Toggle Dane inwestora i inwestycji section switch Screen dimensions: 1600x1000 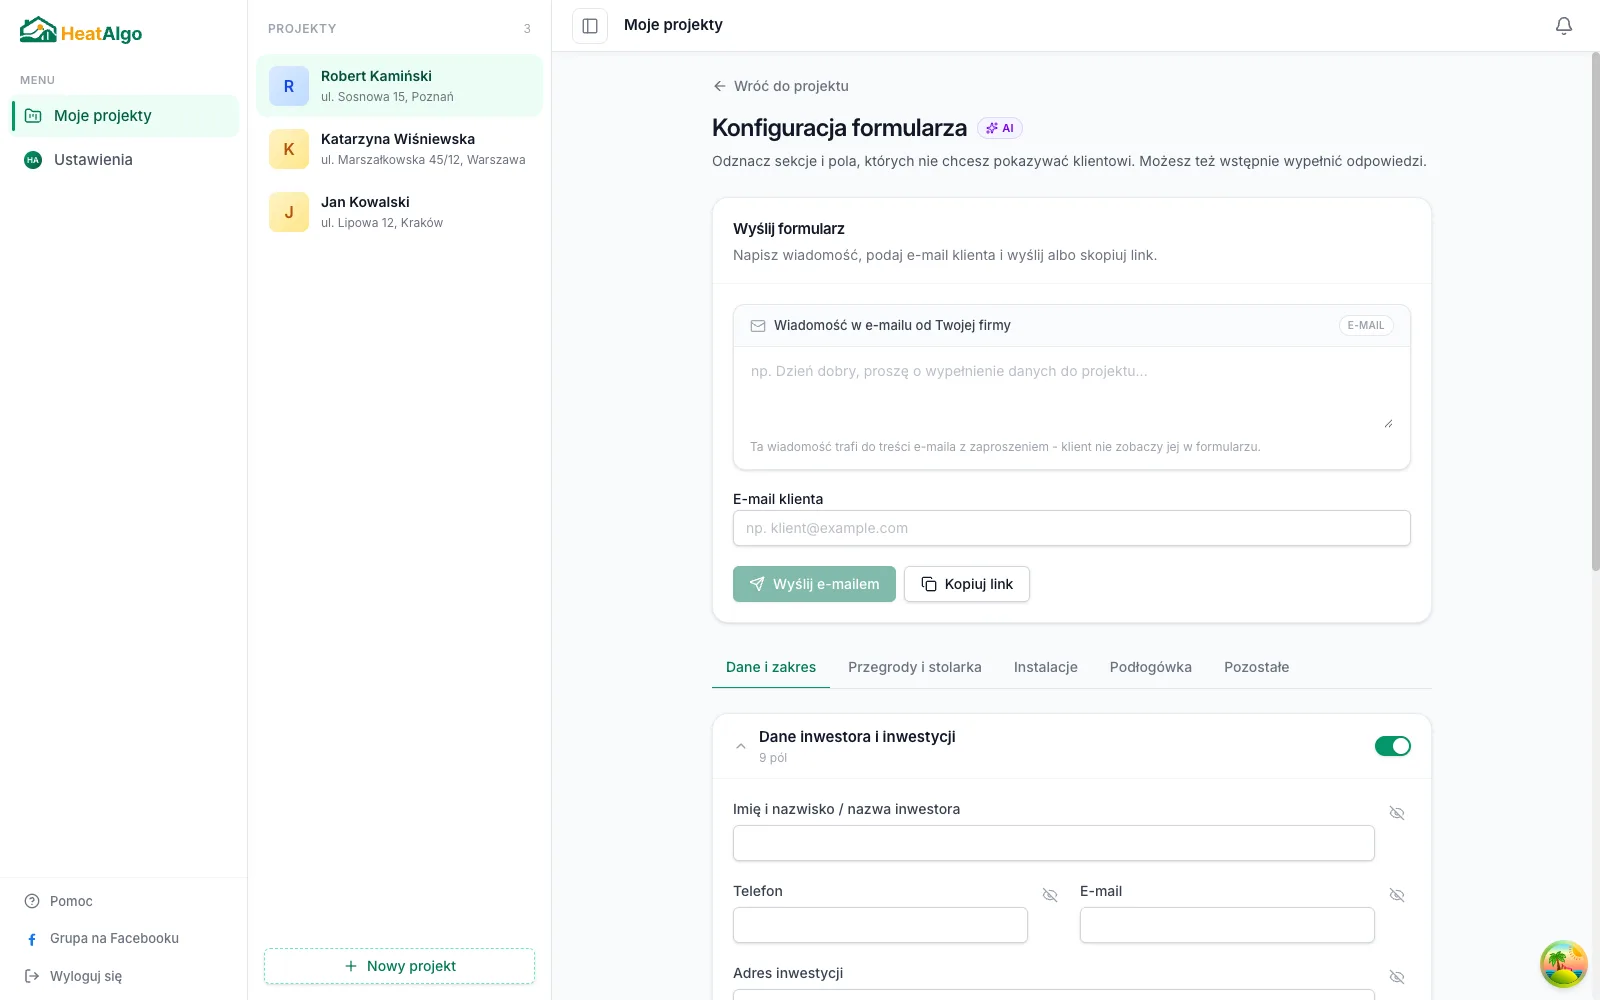pos(1393,746)
